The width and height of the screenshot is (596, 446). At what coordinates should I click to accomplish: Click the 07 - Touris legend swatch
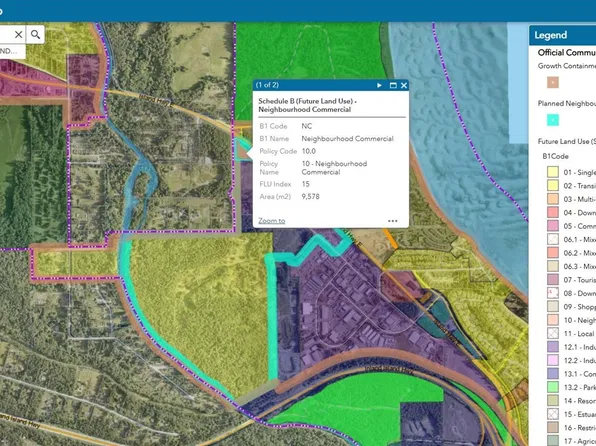(x=553, y=279)
